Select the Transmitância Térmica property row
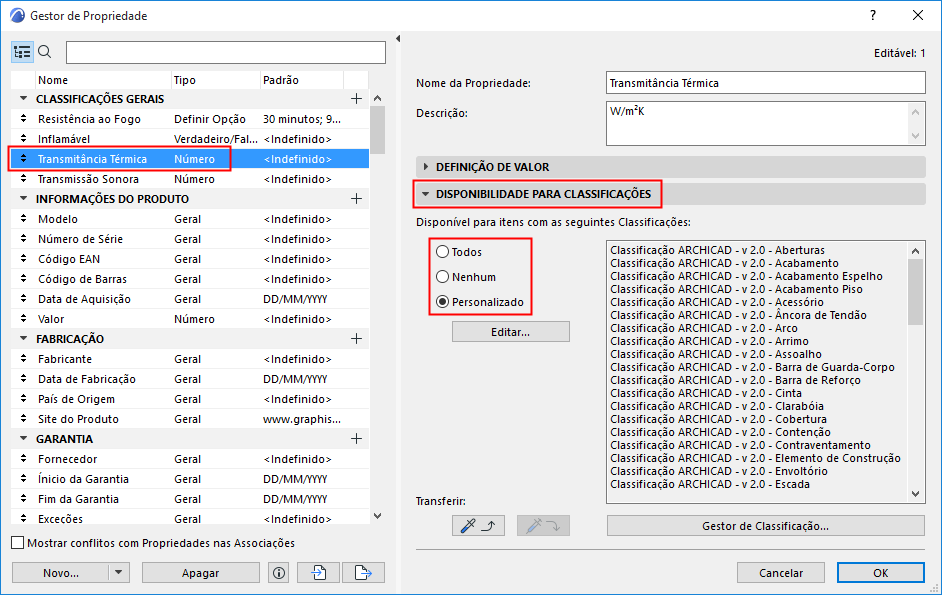 click(x=190, y=159)
